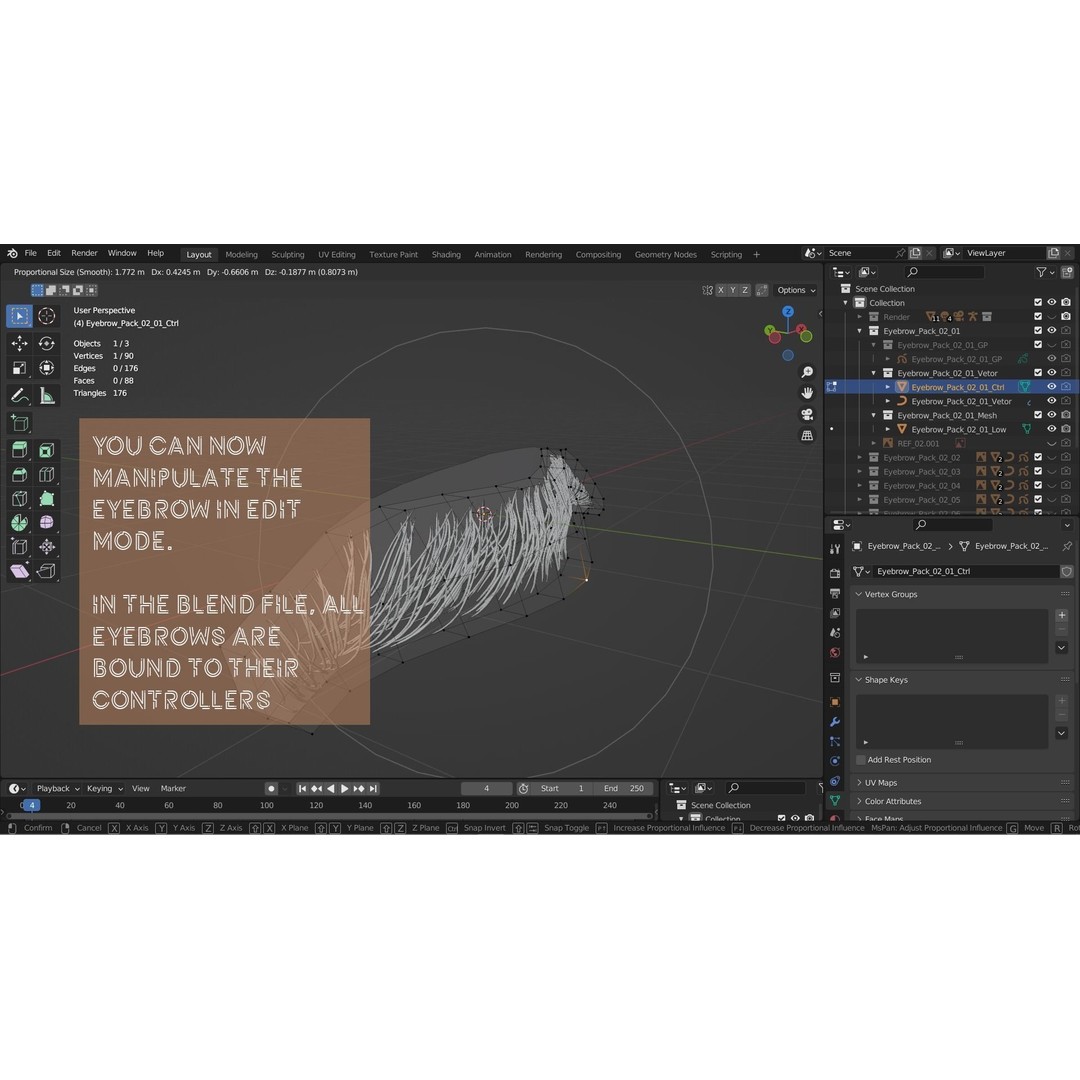Choose the Bevel tool
The width and height of the screenshot is (1080, 1080).
(19, 475)
